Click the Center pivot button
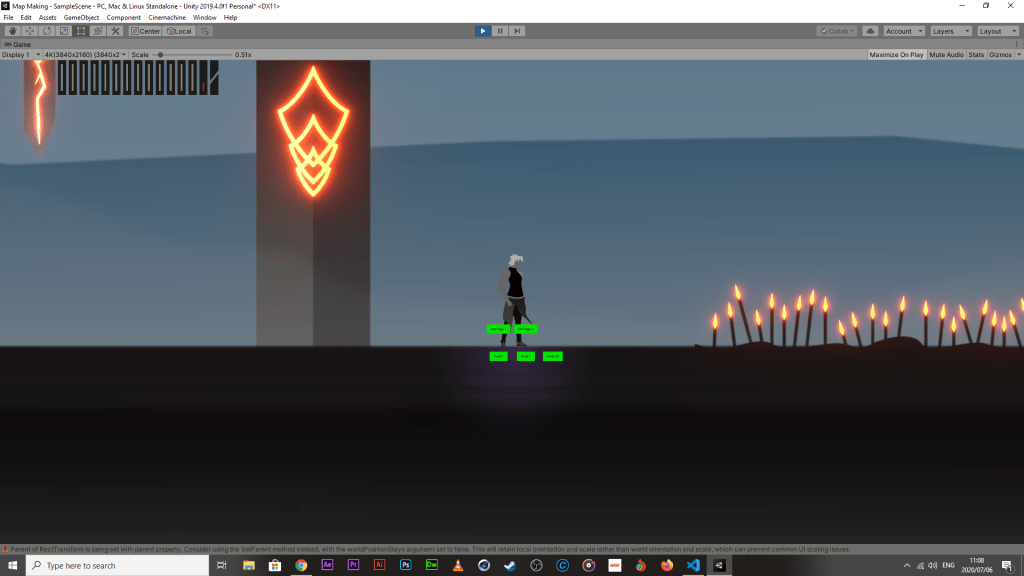 (146, 31)
